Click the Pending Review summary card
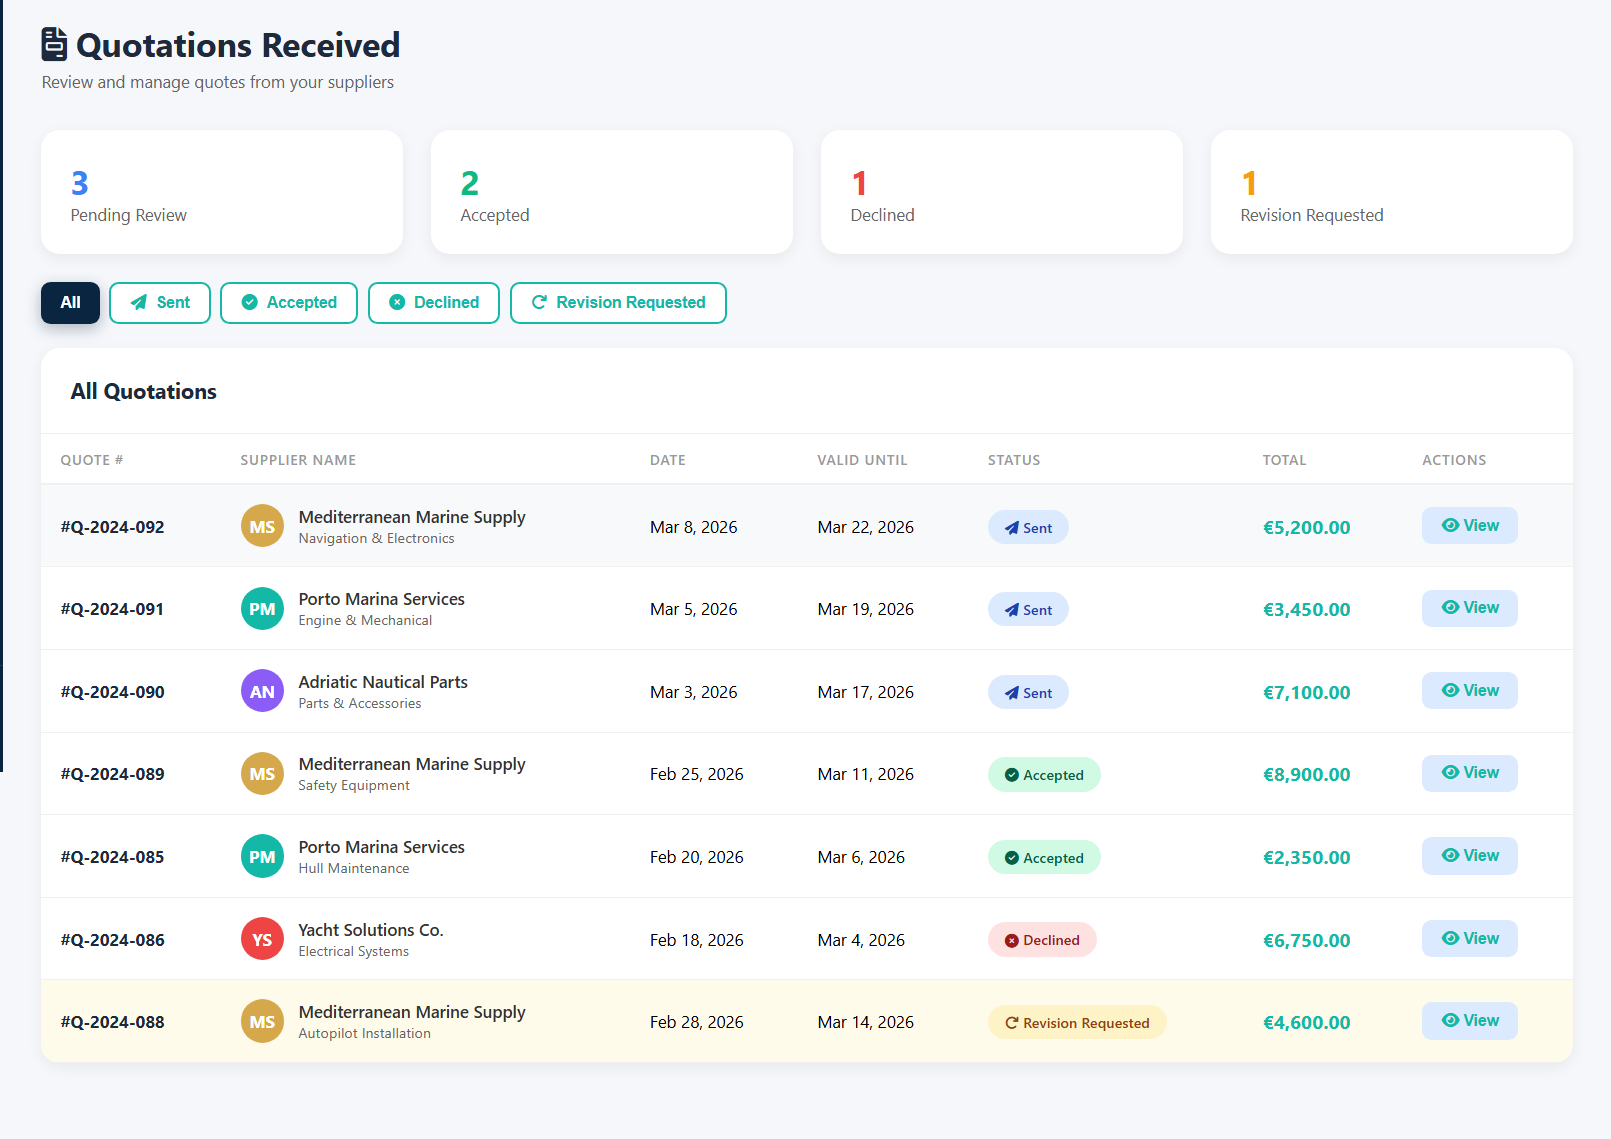Screen dimensions: 1611x1139 (x=222, y=192)
